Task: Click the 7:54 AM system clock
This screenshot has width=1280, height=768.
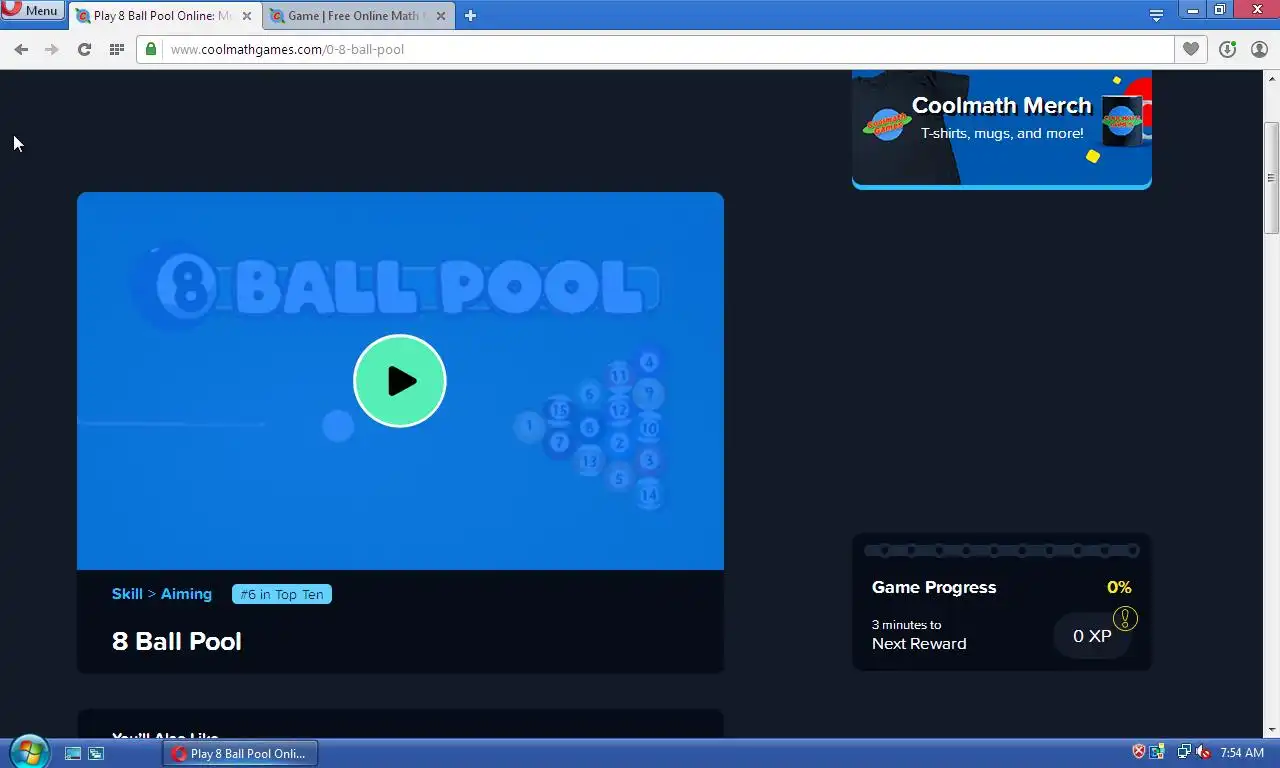Action: pyautogui.click(x=1242, y=753)
